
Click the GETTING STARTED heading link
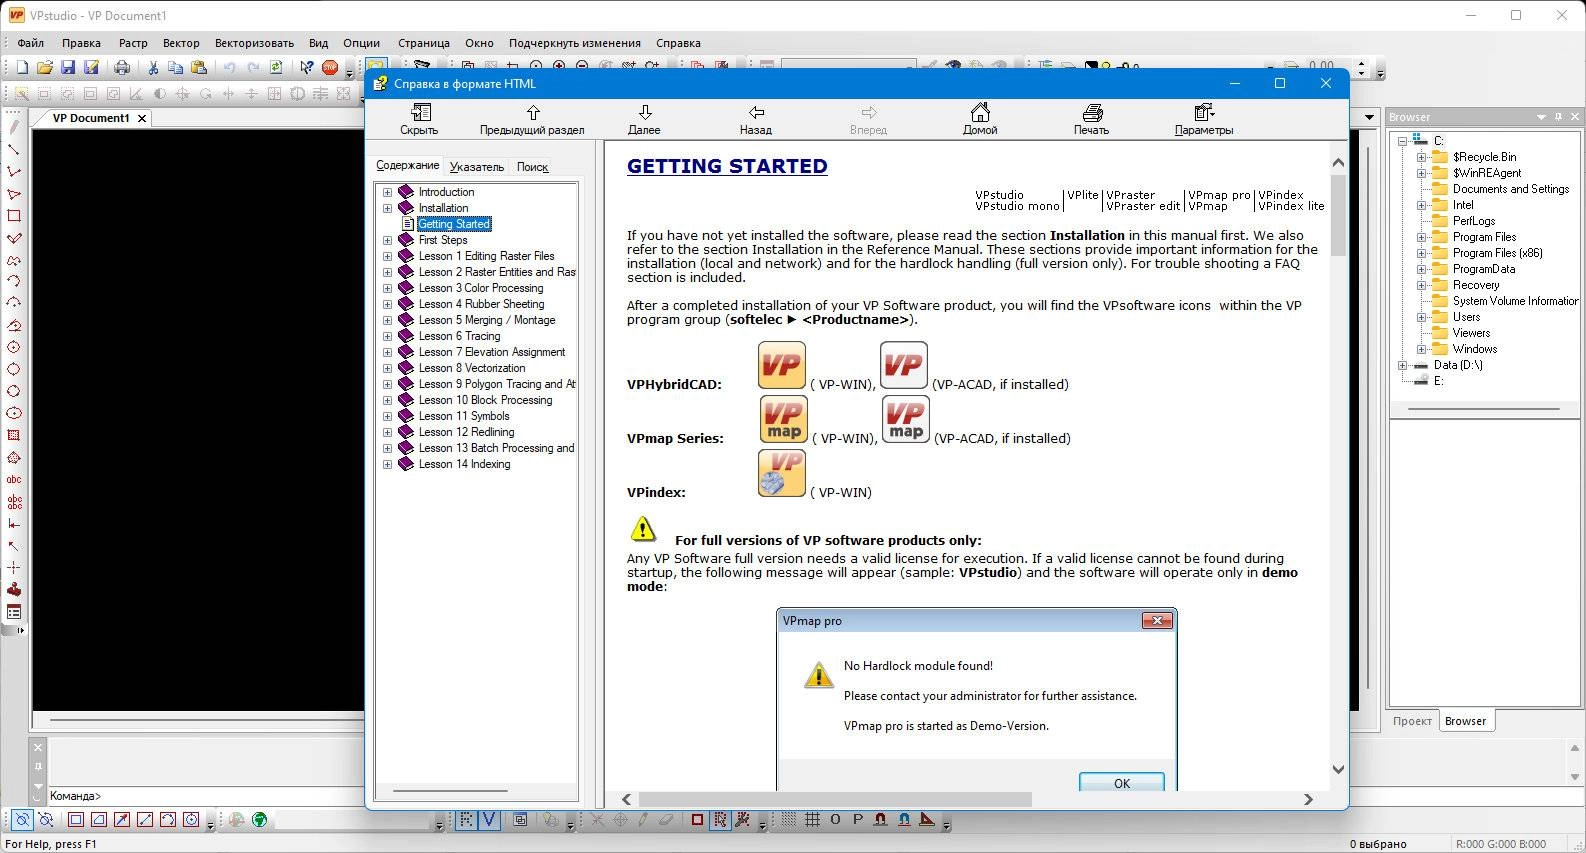(727, 166)
